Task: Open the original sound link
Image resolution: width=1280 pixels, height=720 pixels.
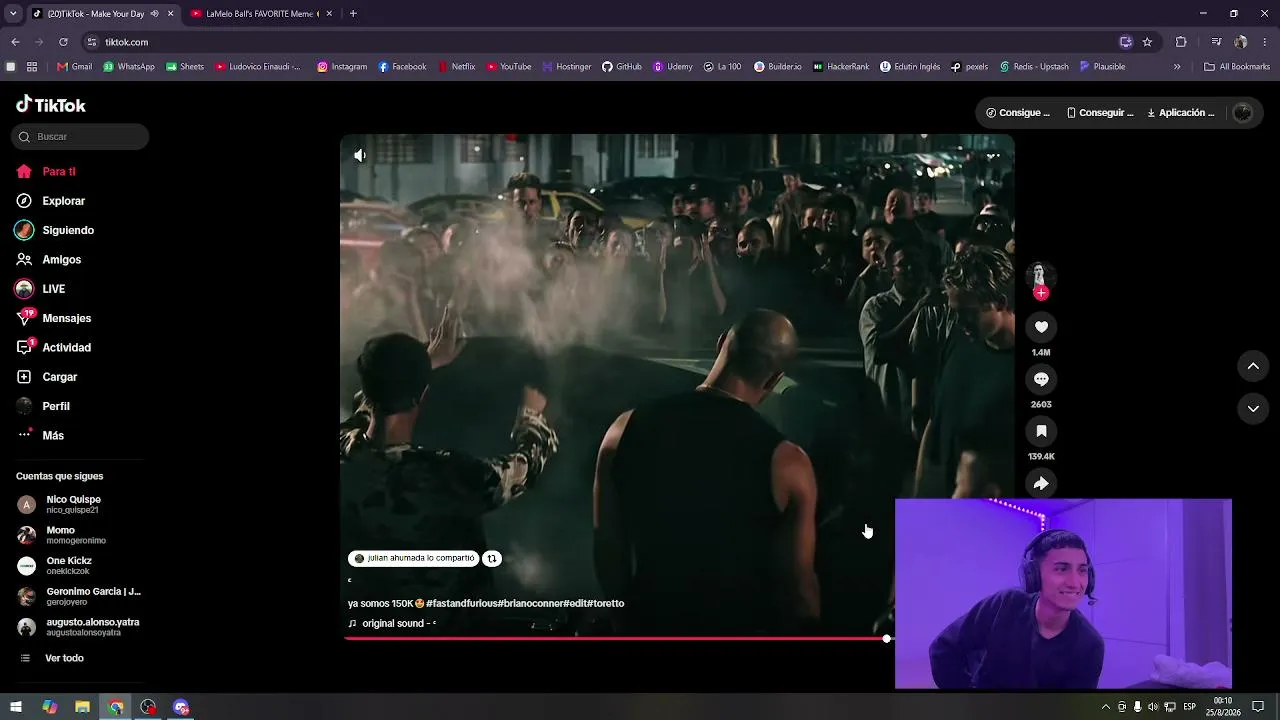Action: coord(392,623)
